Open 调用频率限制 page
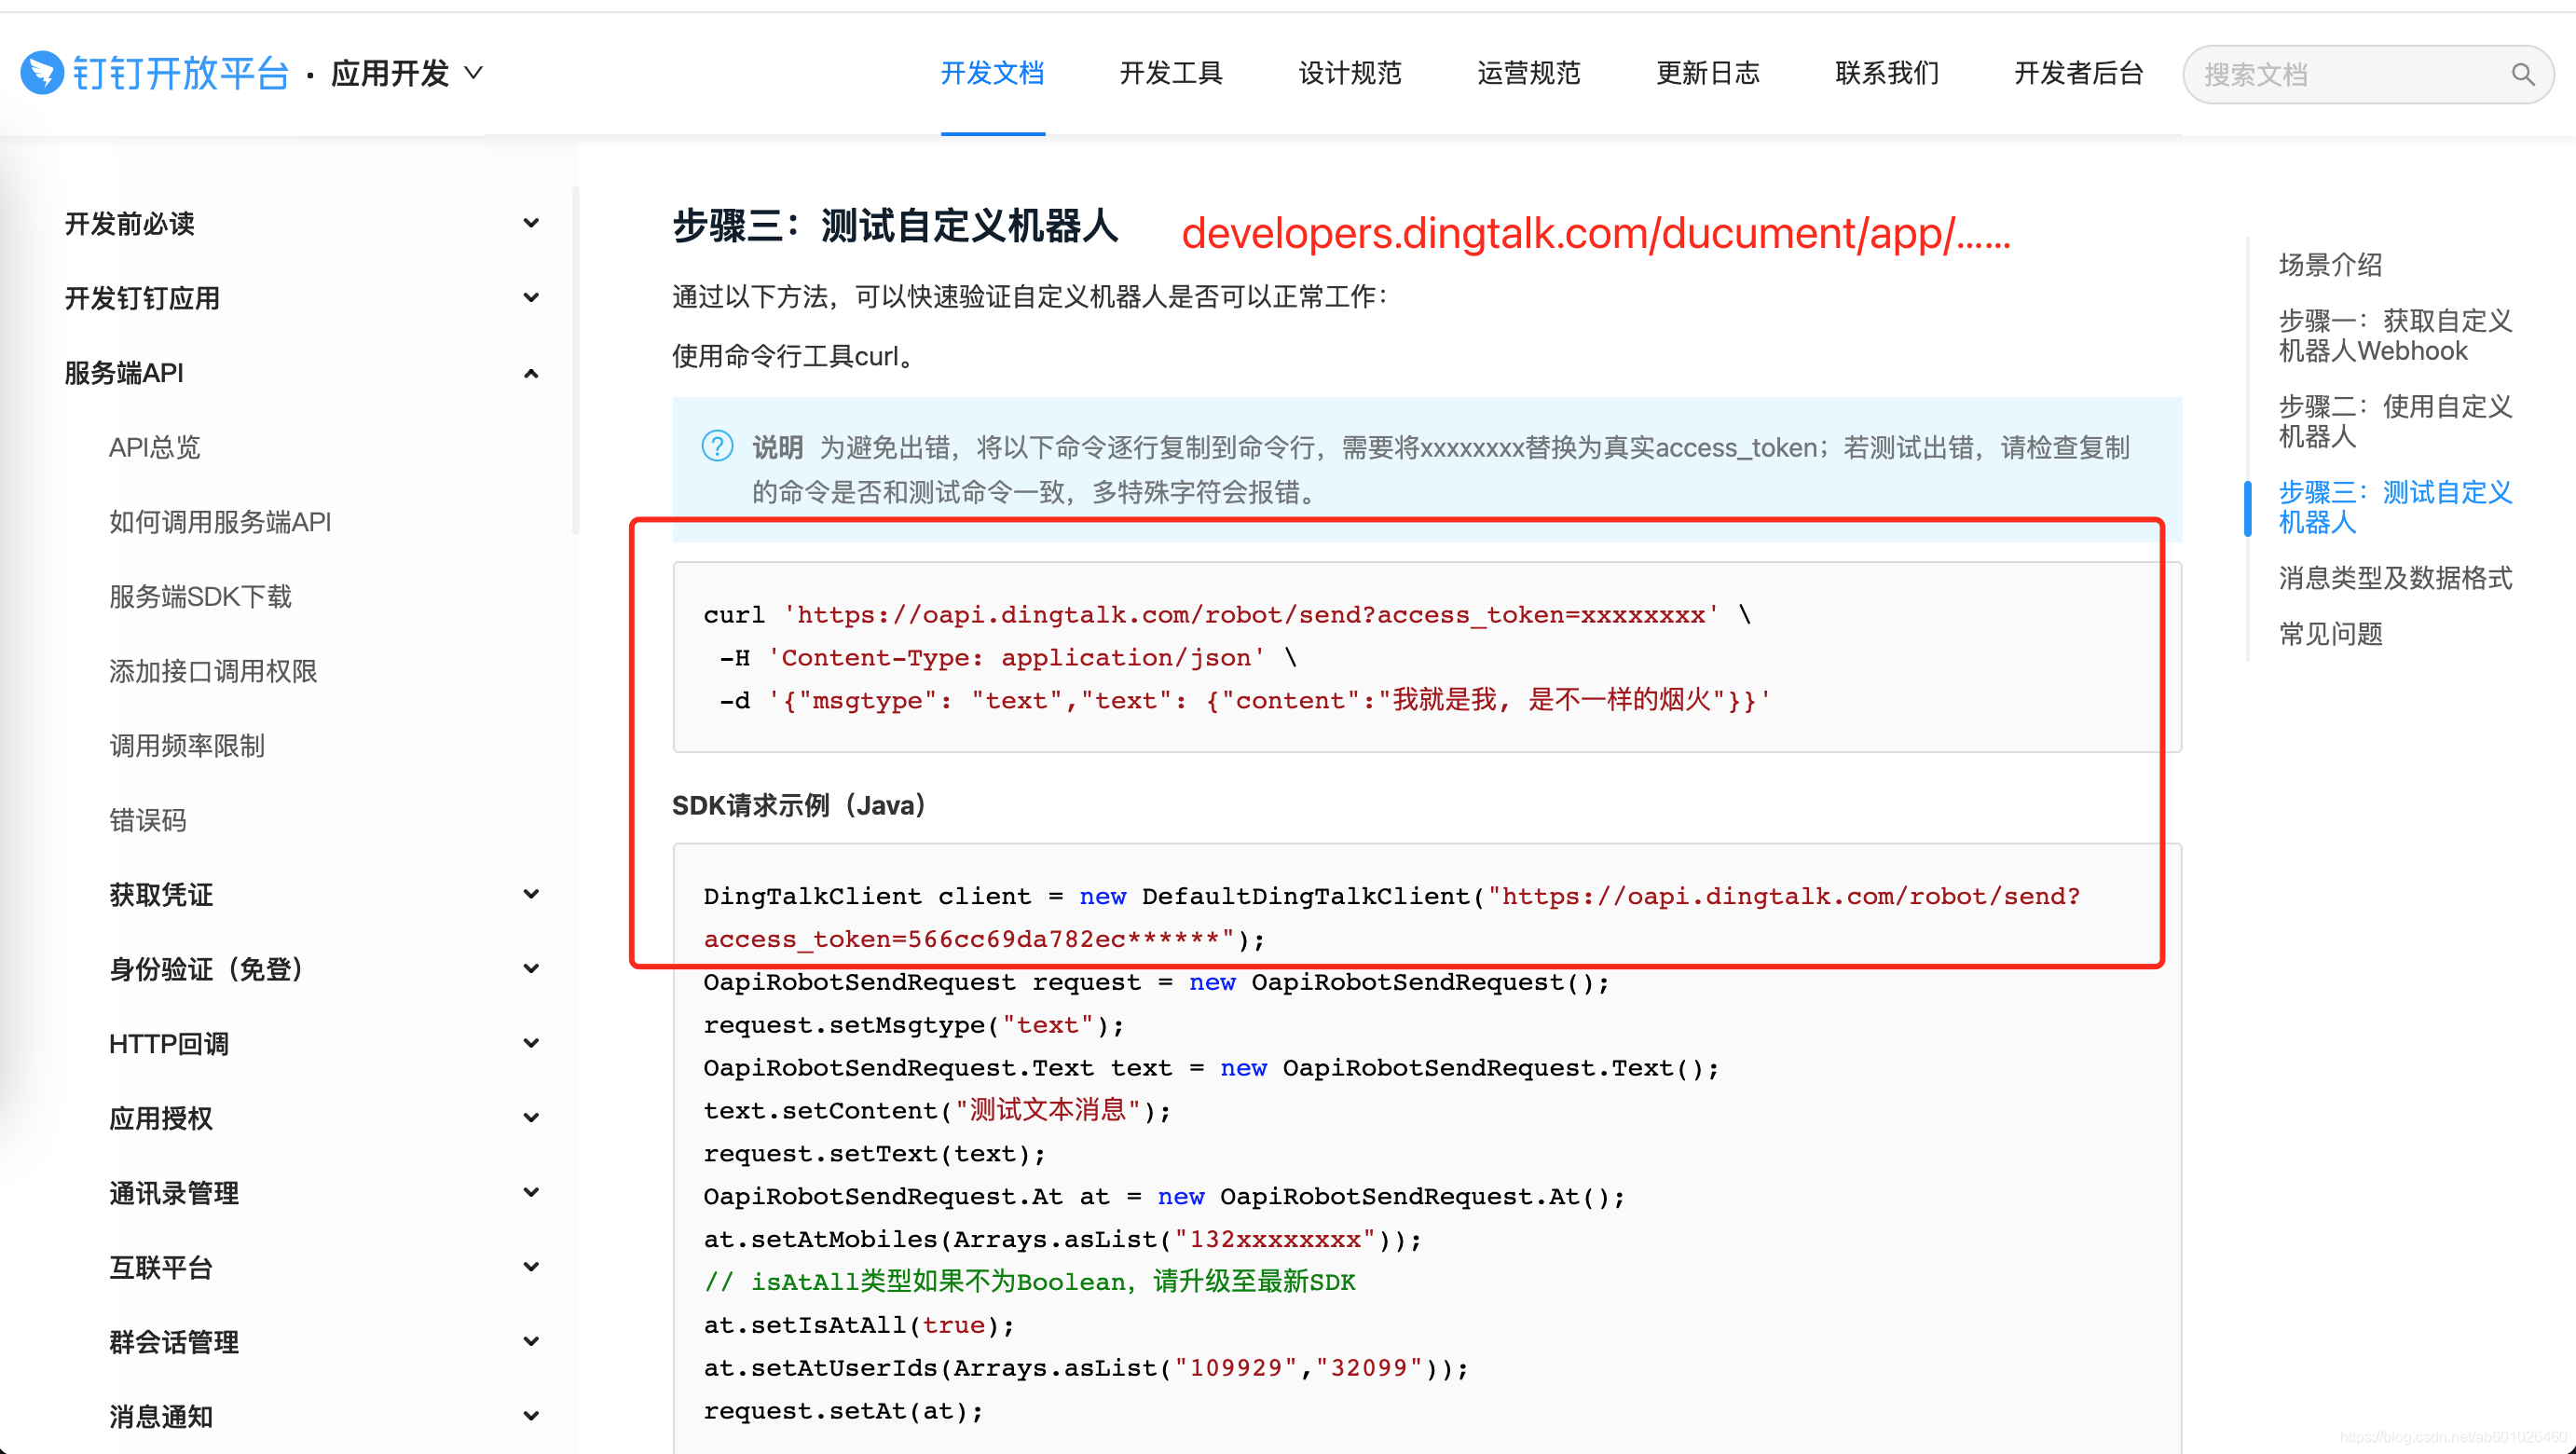This screenshot has height=1454, width=2576. tap(187, 746)
